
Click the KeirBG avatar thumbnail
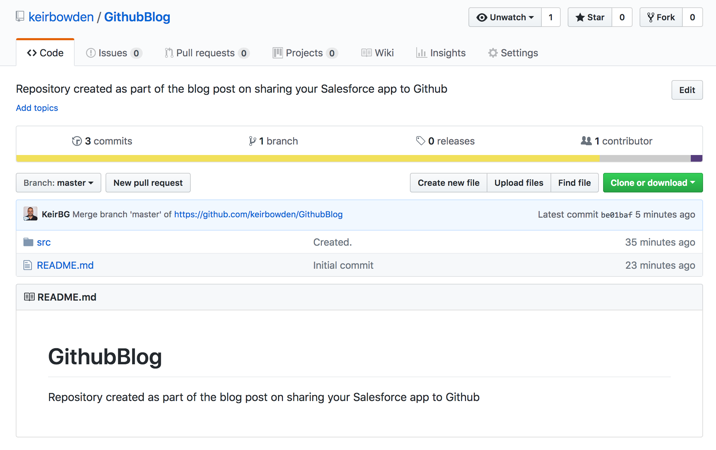pyautogui.click(x=31, y=214)
